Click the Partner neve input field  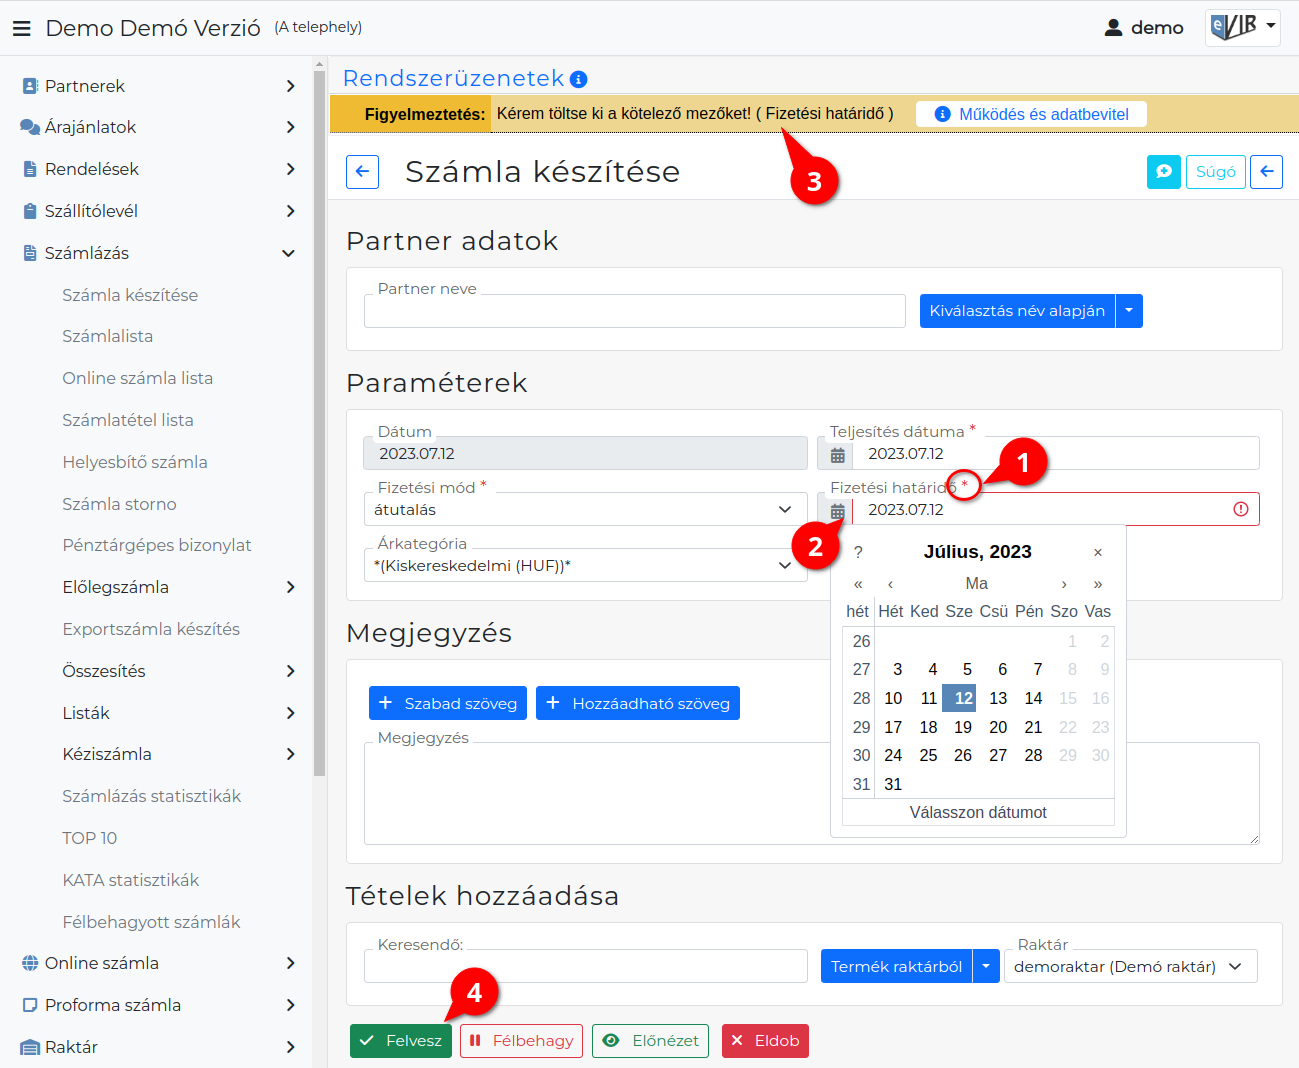click(x=635, y=311)
